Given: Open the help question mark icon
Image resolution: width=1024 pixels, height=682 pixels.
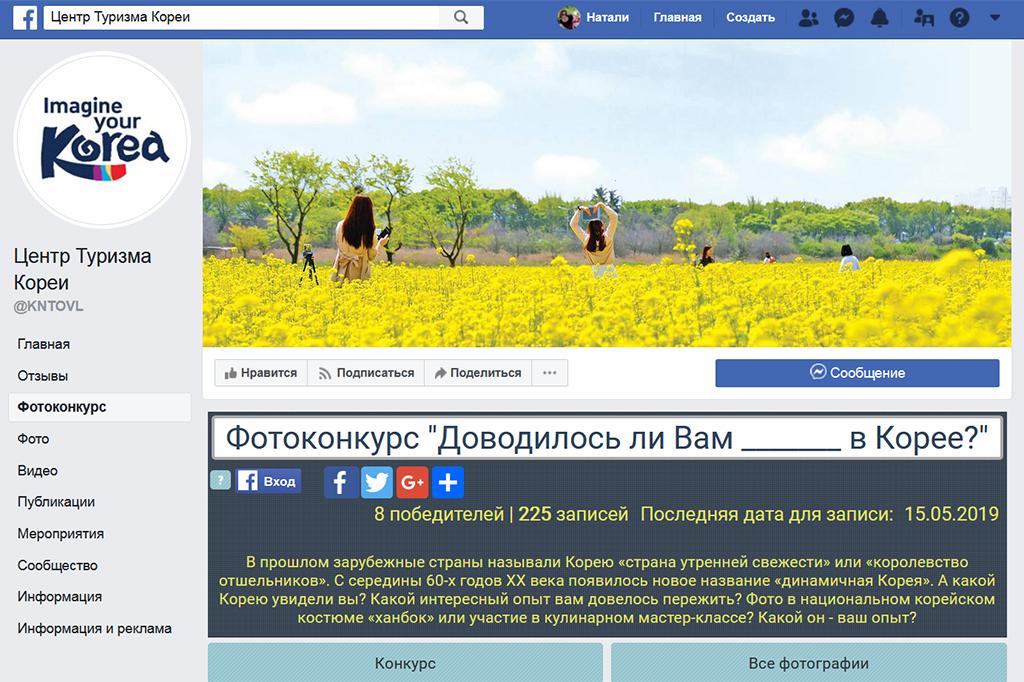Looking at the screenshot, I should tap(959, 17).
